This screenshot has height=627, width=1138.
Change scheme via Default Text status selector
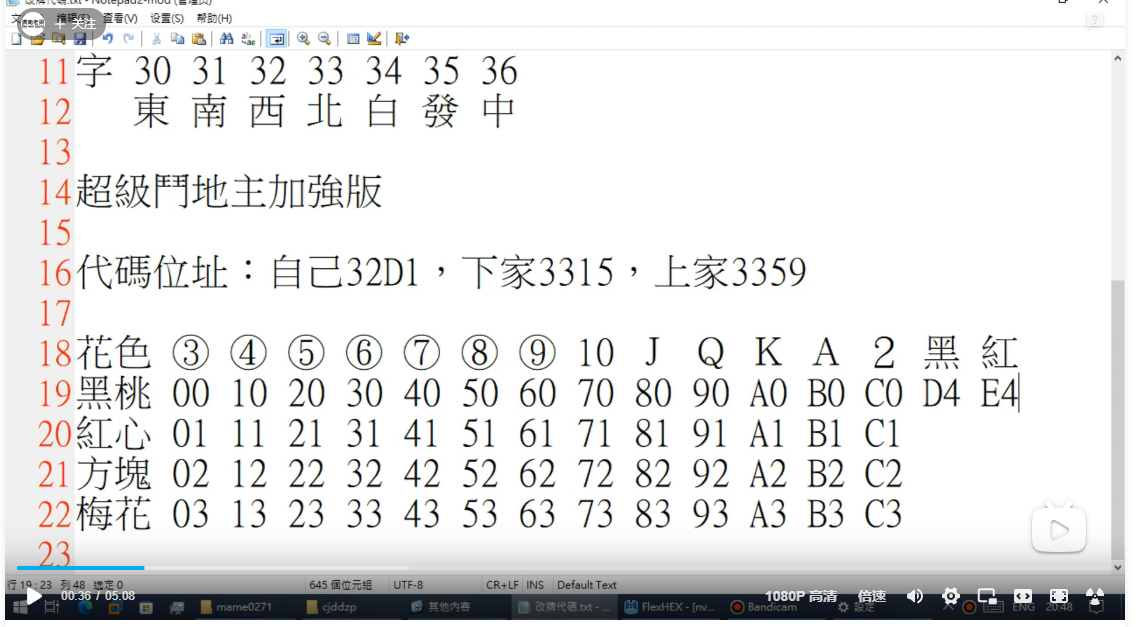coord(590,585)
